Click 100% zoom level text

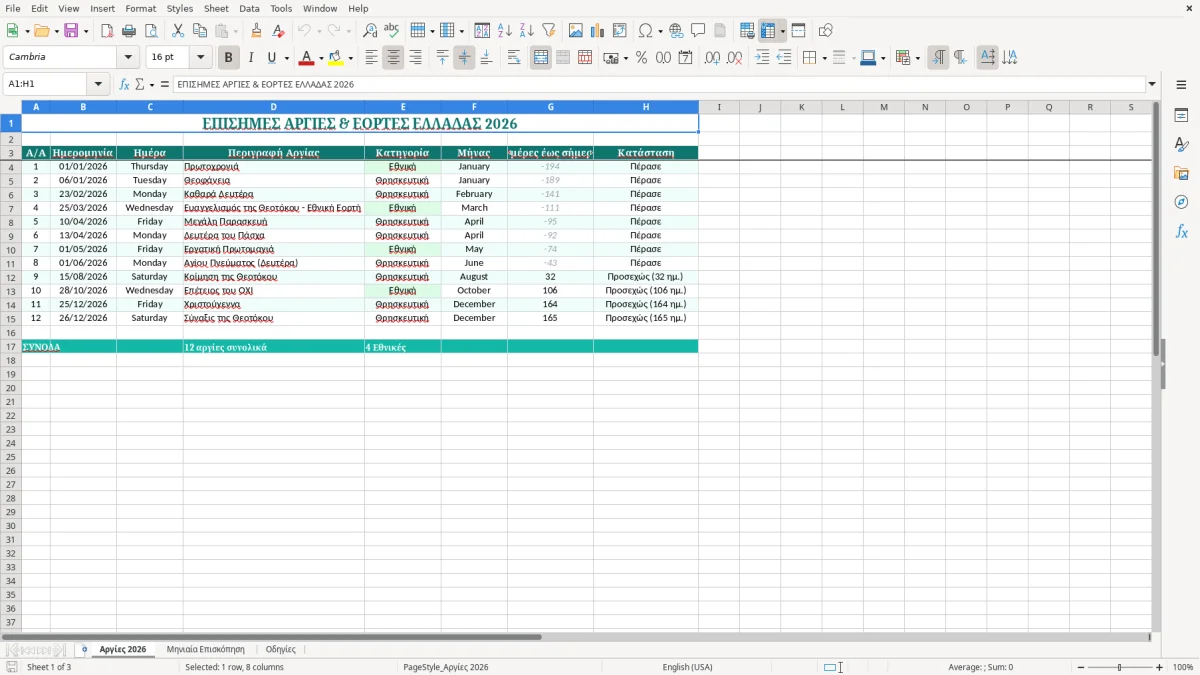click(1182, 667)
